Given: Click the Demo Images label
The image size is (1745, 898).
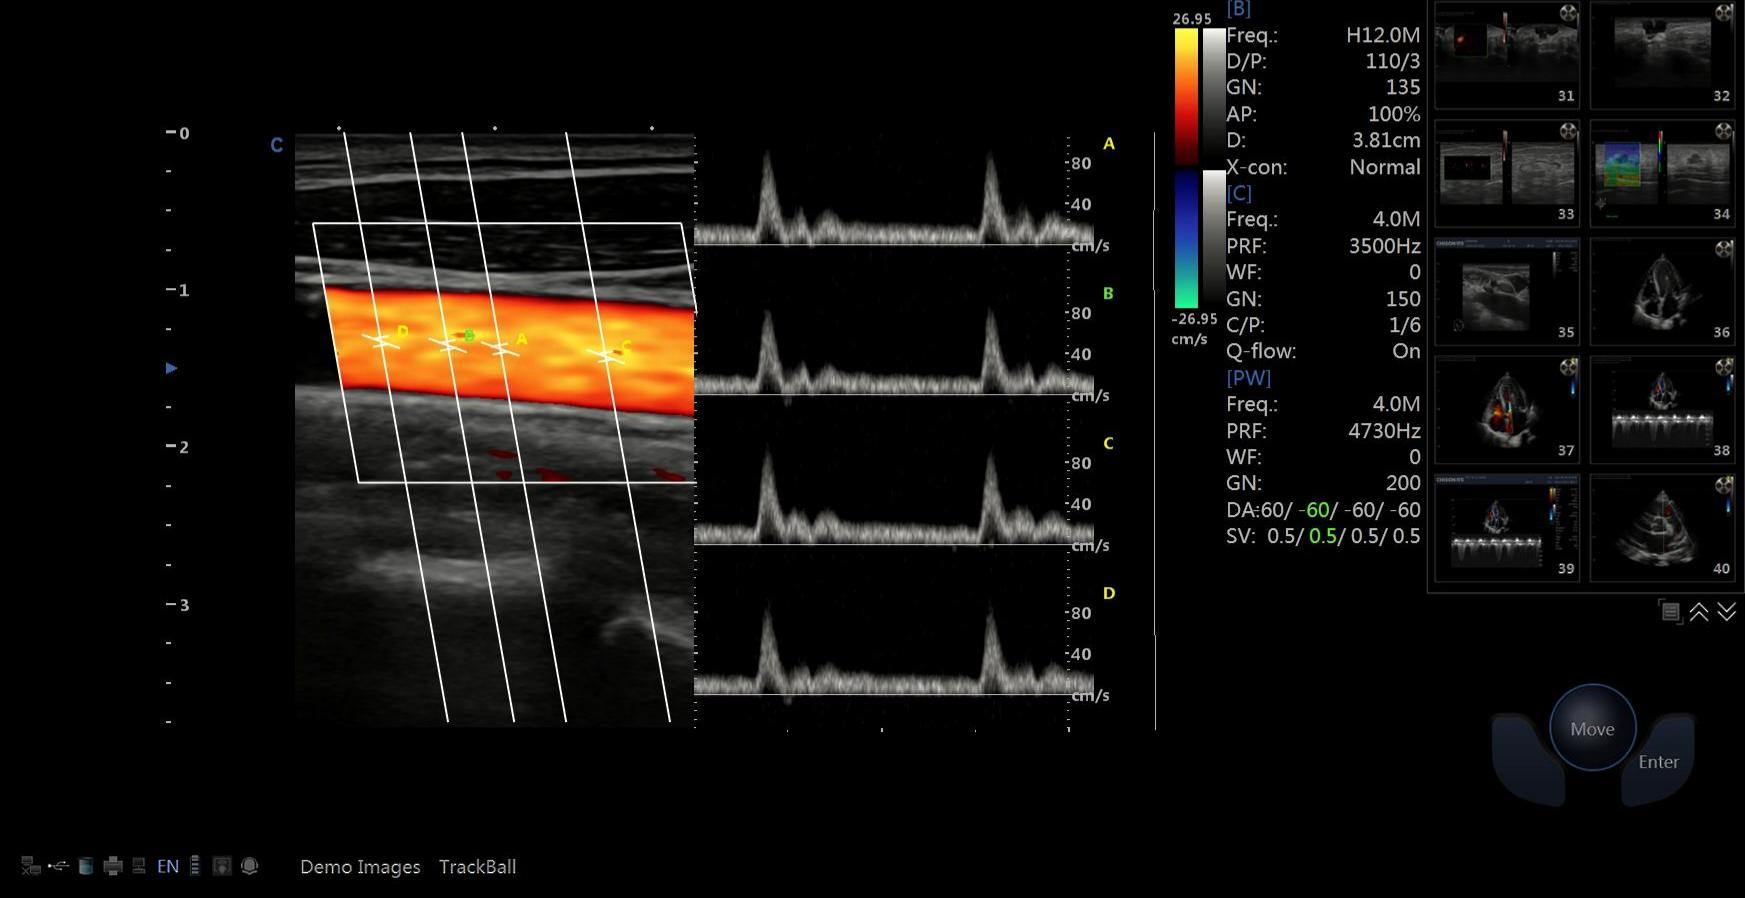Looking at the screenshot, I should 360,867.
